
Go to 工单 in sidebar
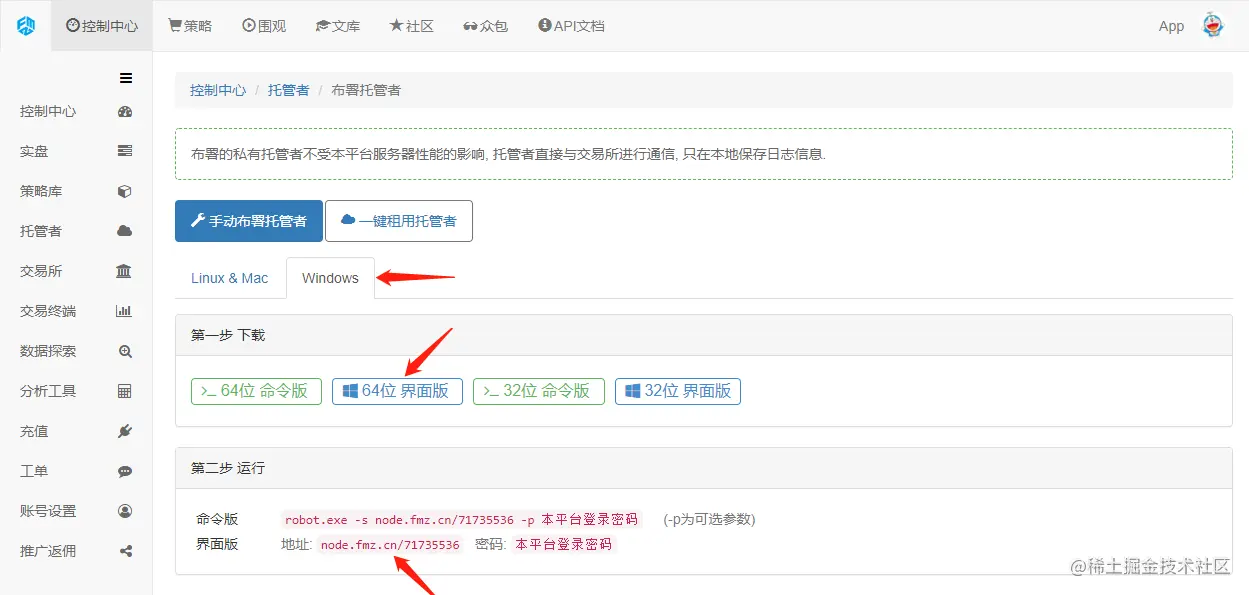coord(34,472)
